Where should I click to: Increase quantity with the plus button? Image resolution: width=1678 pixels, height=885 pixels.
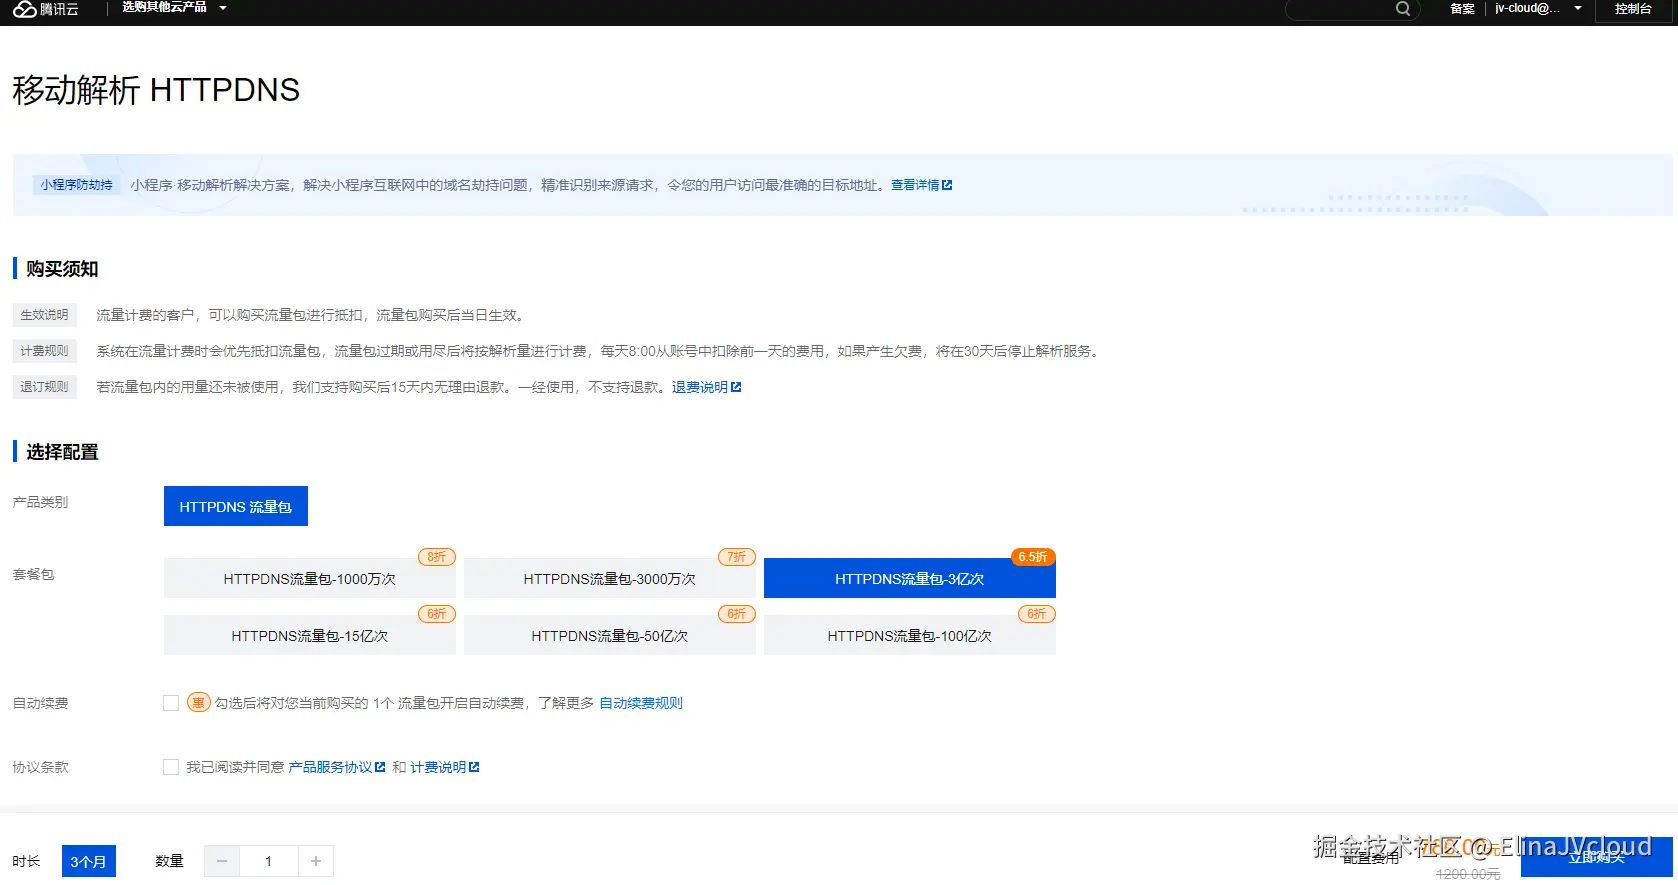[x=316, y=861]
